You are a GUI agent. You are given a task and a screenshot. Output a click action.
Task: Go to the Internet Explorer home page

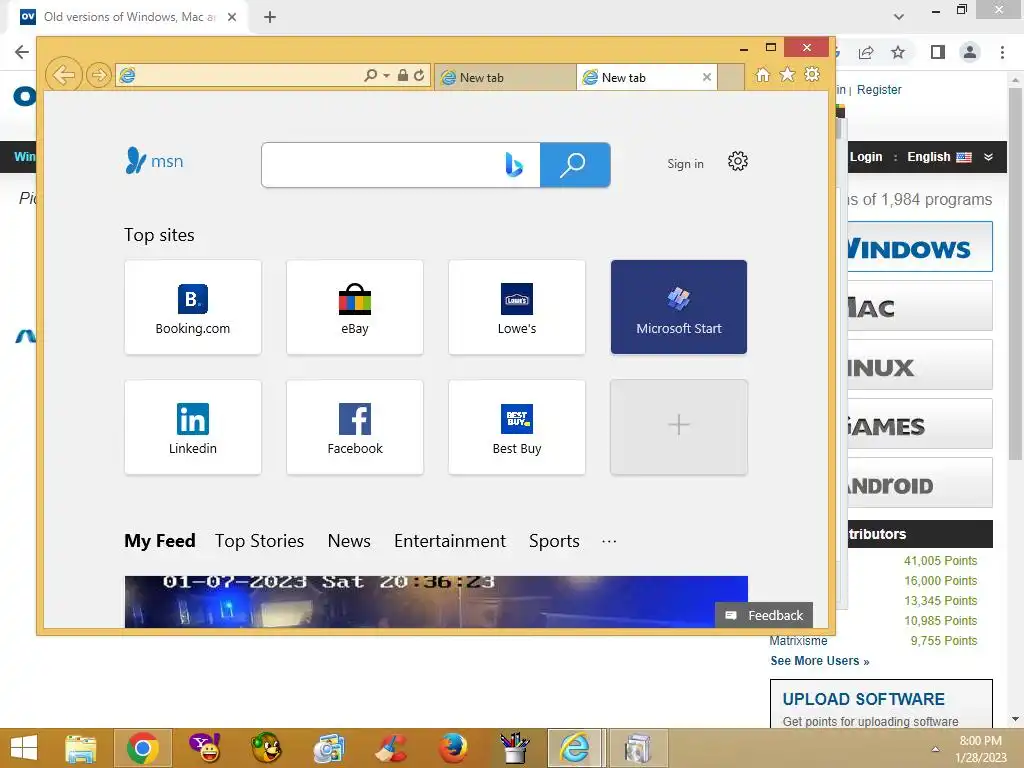pos(762,75)
